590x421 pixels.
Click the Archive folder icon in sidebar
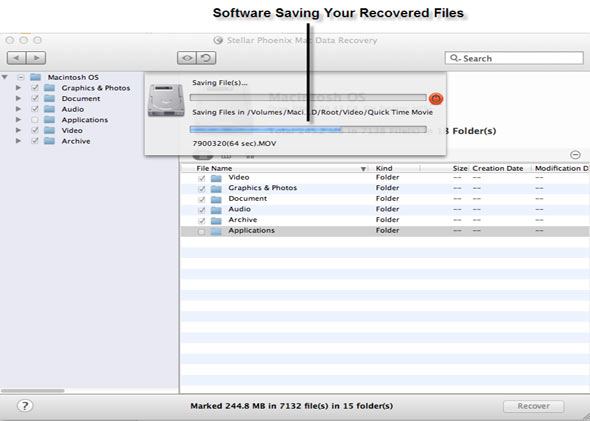point(49,141)
